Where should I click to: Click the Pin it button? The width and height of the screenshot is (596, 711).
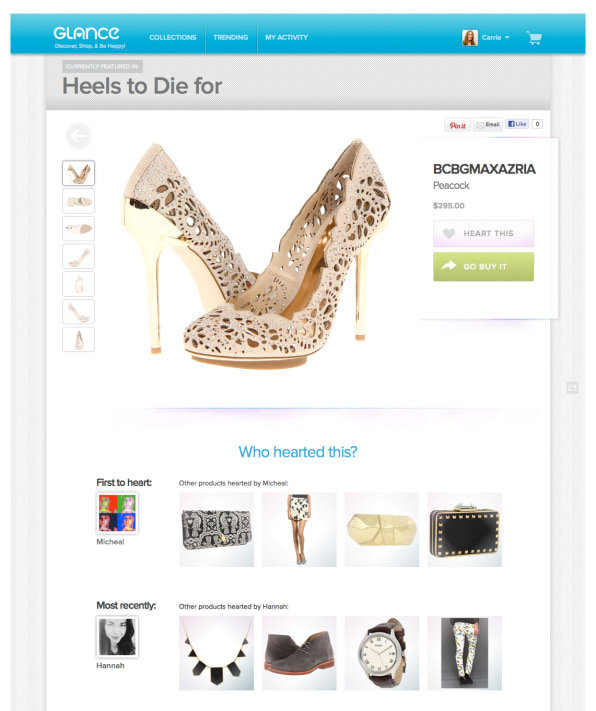(x=457, y=125)
